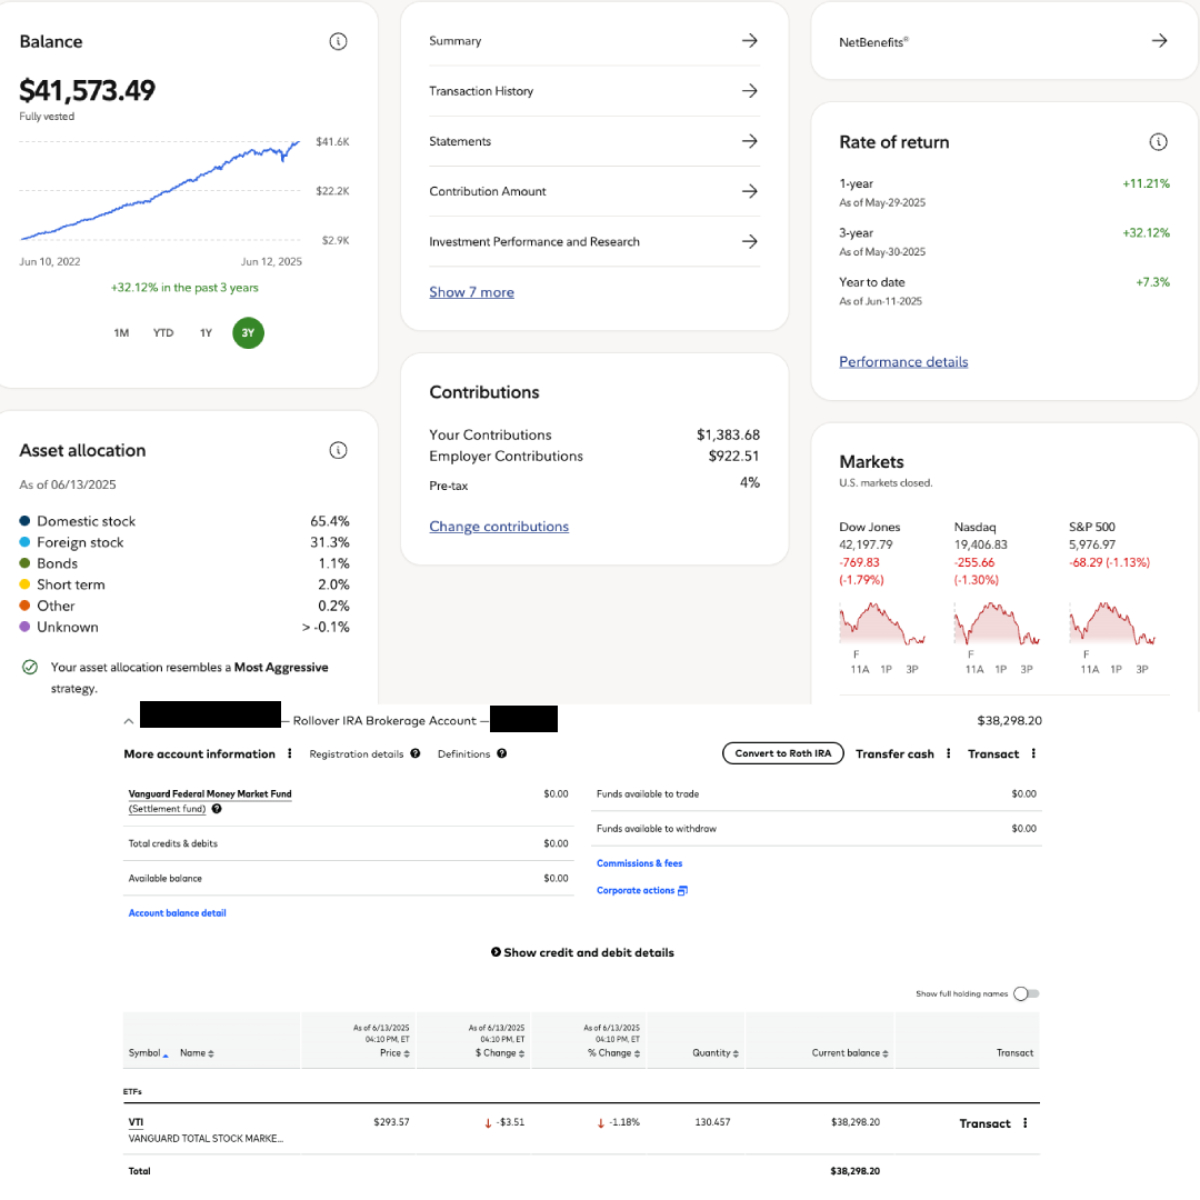The height and width of the screenshot is (1200, 1200).
Task: Expand Show 7 more links
Action: tap(471, 292)
